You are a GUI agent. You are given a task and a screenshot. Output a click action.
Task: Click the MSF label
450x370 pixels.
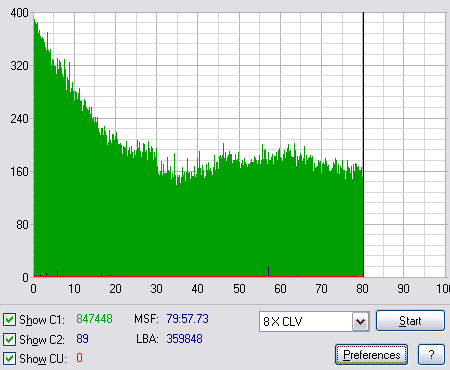[146, 319]
